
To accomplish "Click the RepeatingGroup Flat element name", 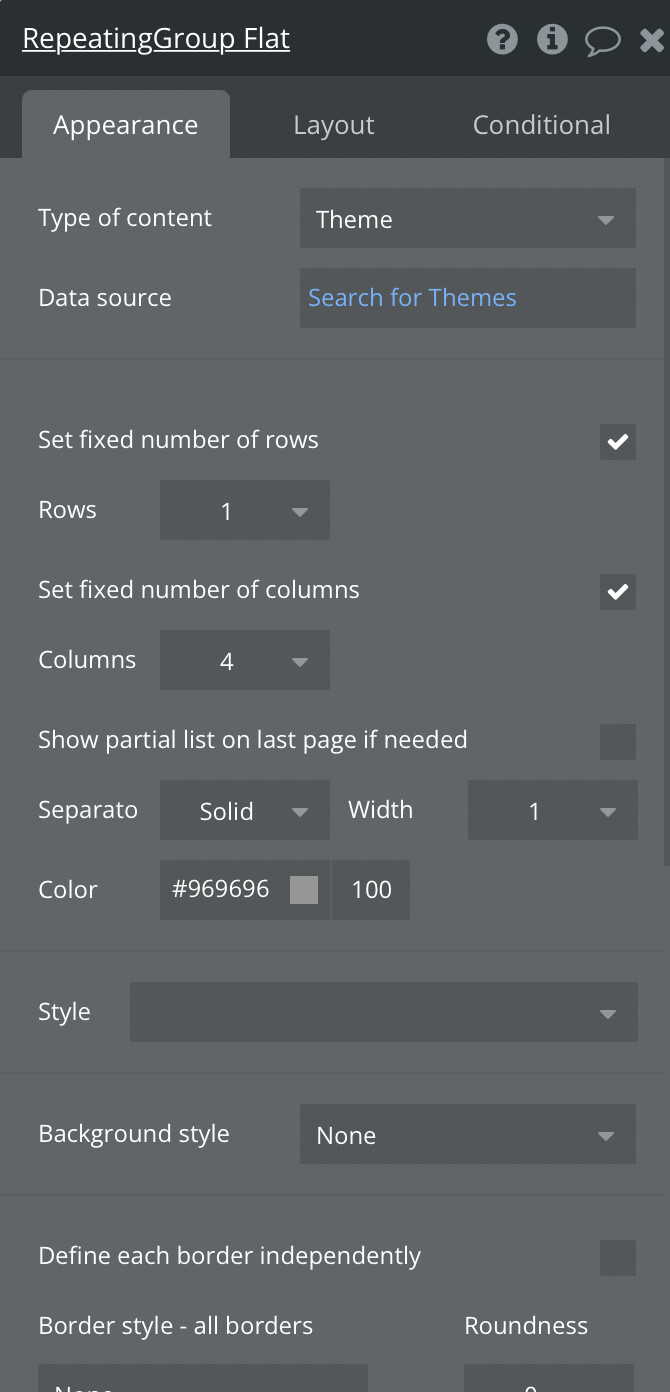I will (156, 39).
